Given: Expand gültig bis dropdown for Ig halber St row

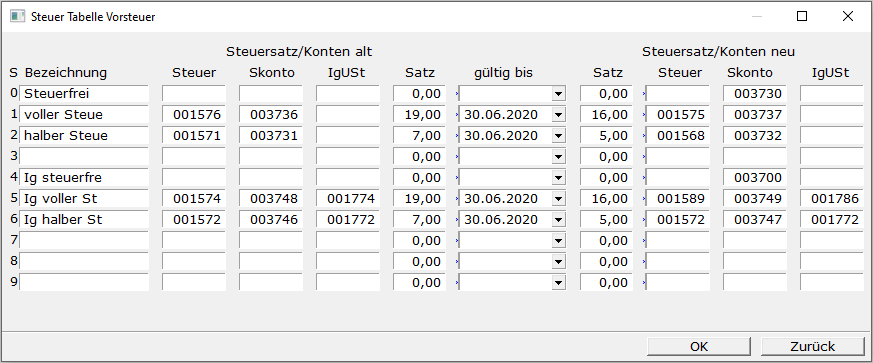Looking at the screenshot, I should tap(558, 220).
